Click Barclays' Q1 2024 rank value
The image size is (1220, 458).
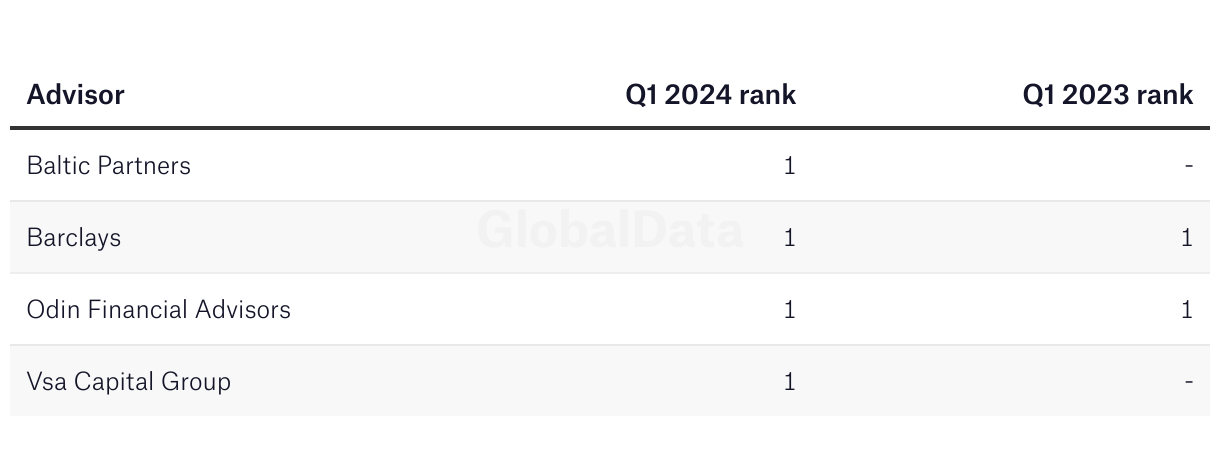789,237
